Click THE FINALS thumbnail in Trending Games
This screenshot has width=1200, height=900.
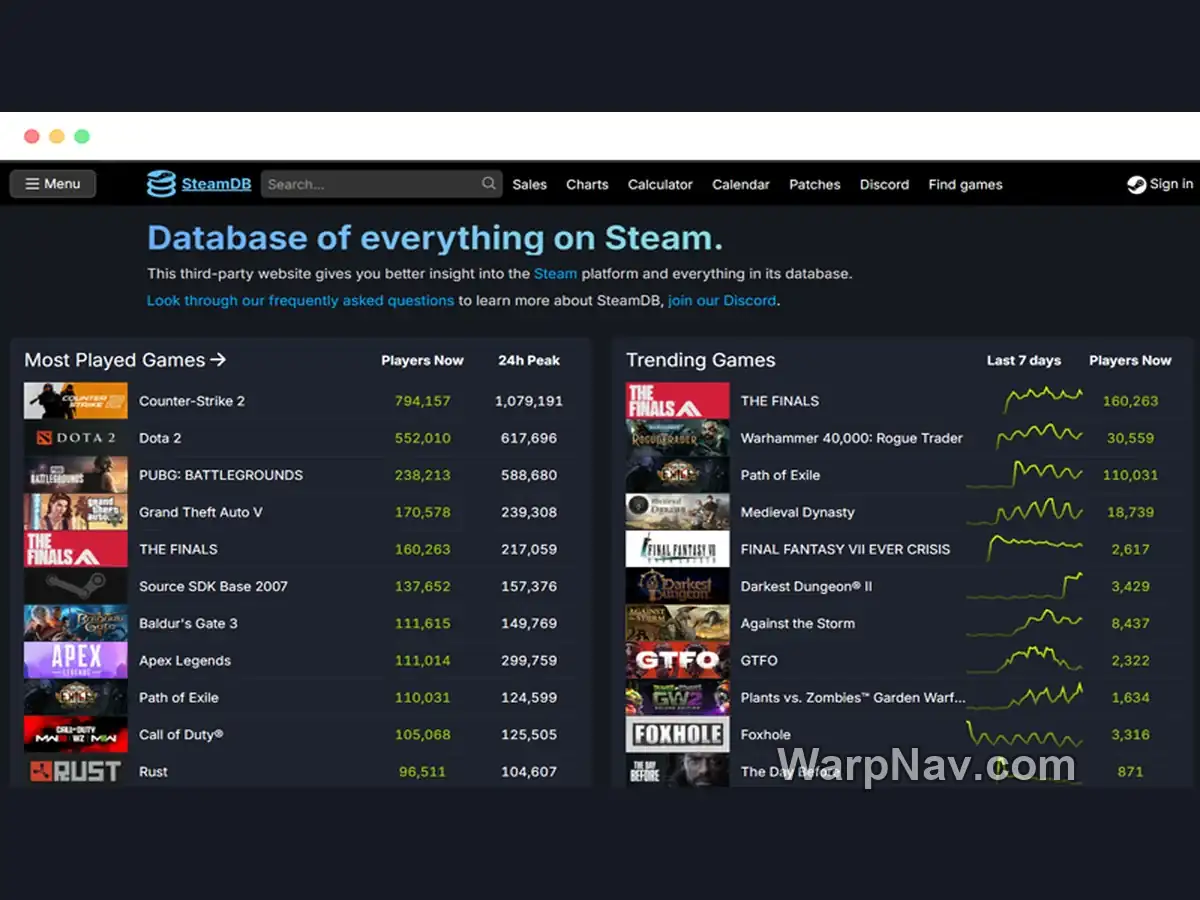click(x=678, y=401)
